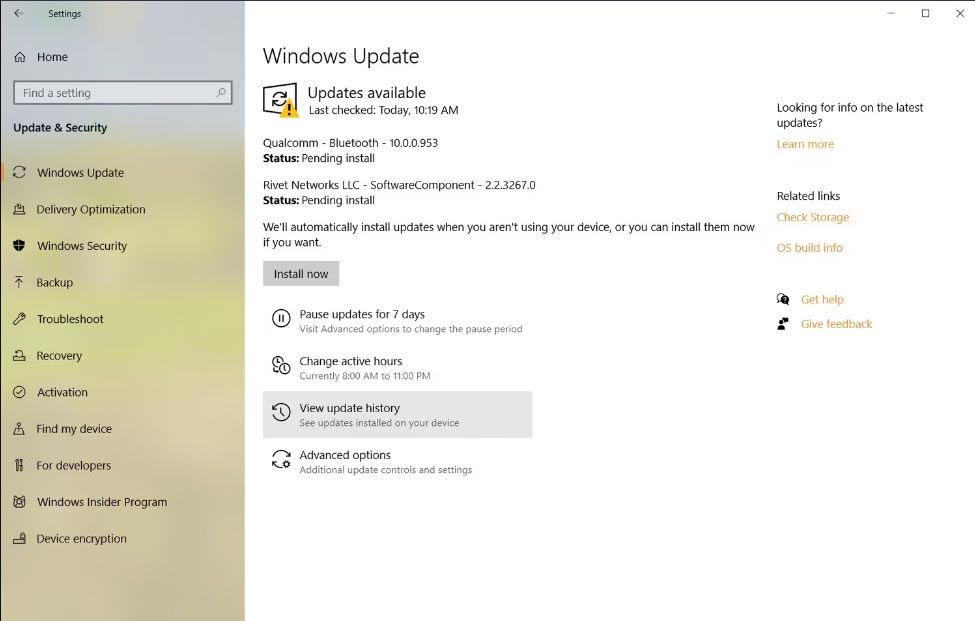Screen dimensions: 975x621
Task: Click the Activation checkmark icon
Action: [x=19, y=392]
